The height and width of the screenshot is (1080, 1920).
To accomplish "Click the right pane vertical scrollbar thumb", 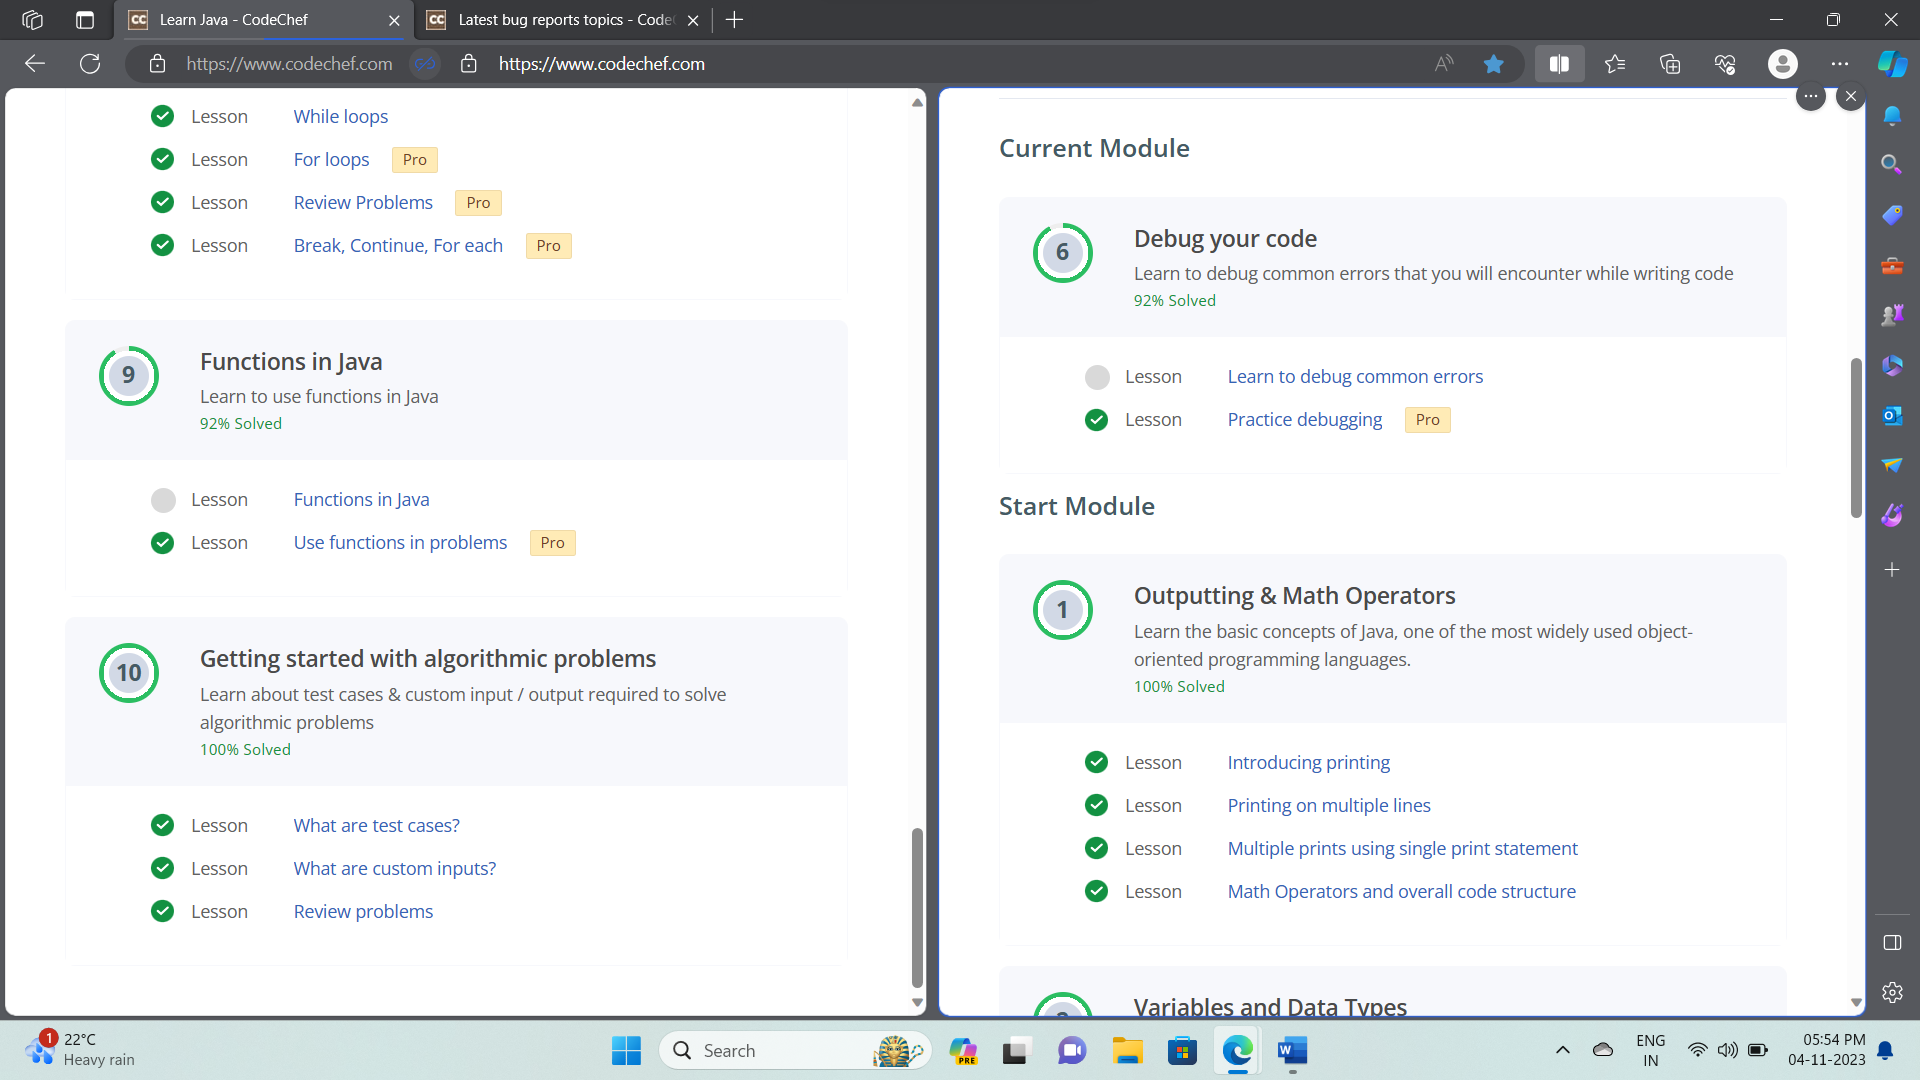I will [x=1856, y=438].
